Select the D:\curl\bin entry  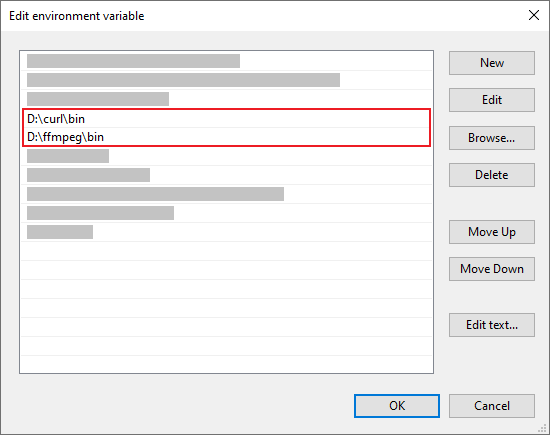[226, 119]
